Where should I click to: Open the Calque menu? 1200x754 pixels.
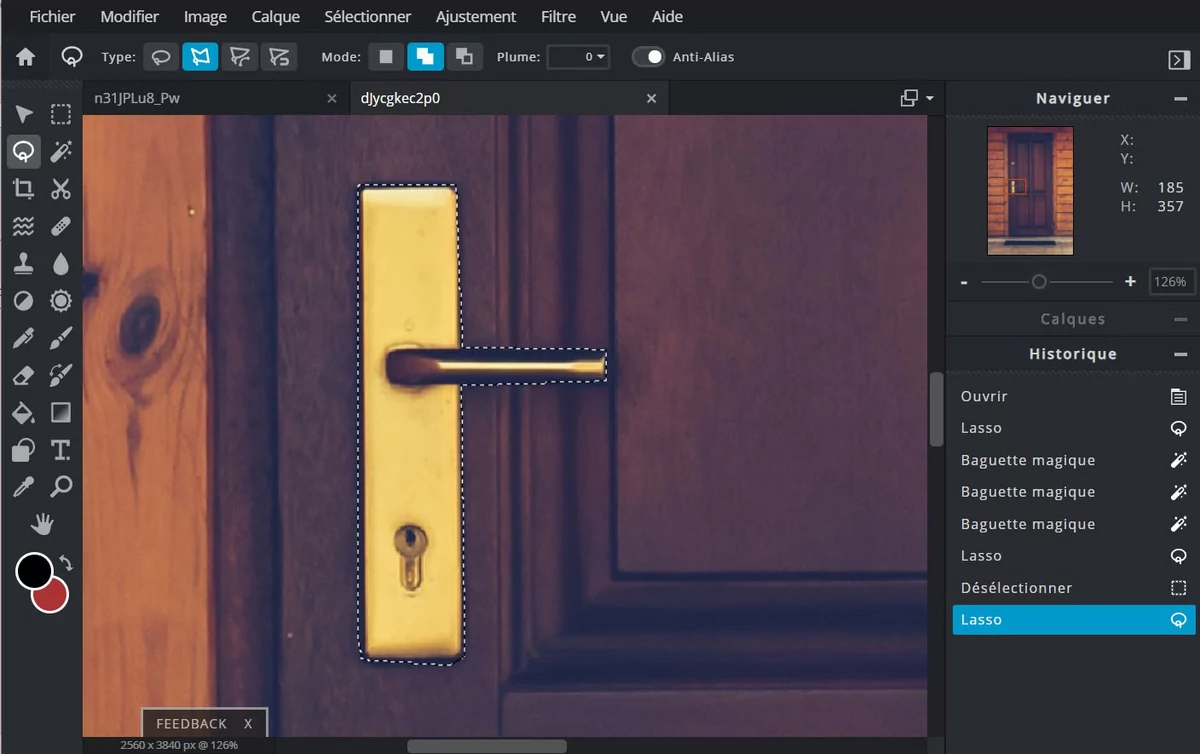(x=276, y=17)
